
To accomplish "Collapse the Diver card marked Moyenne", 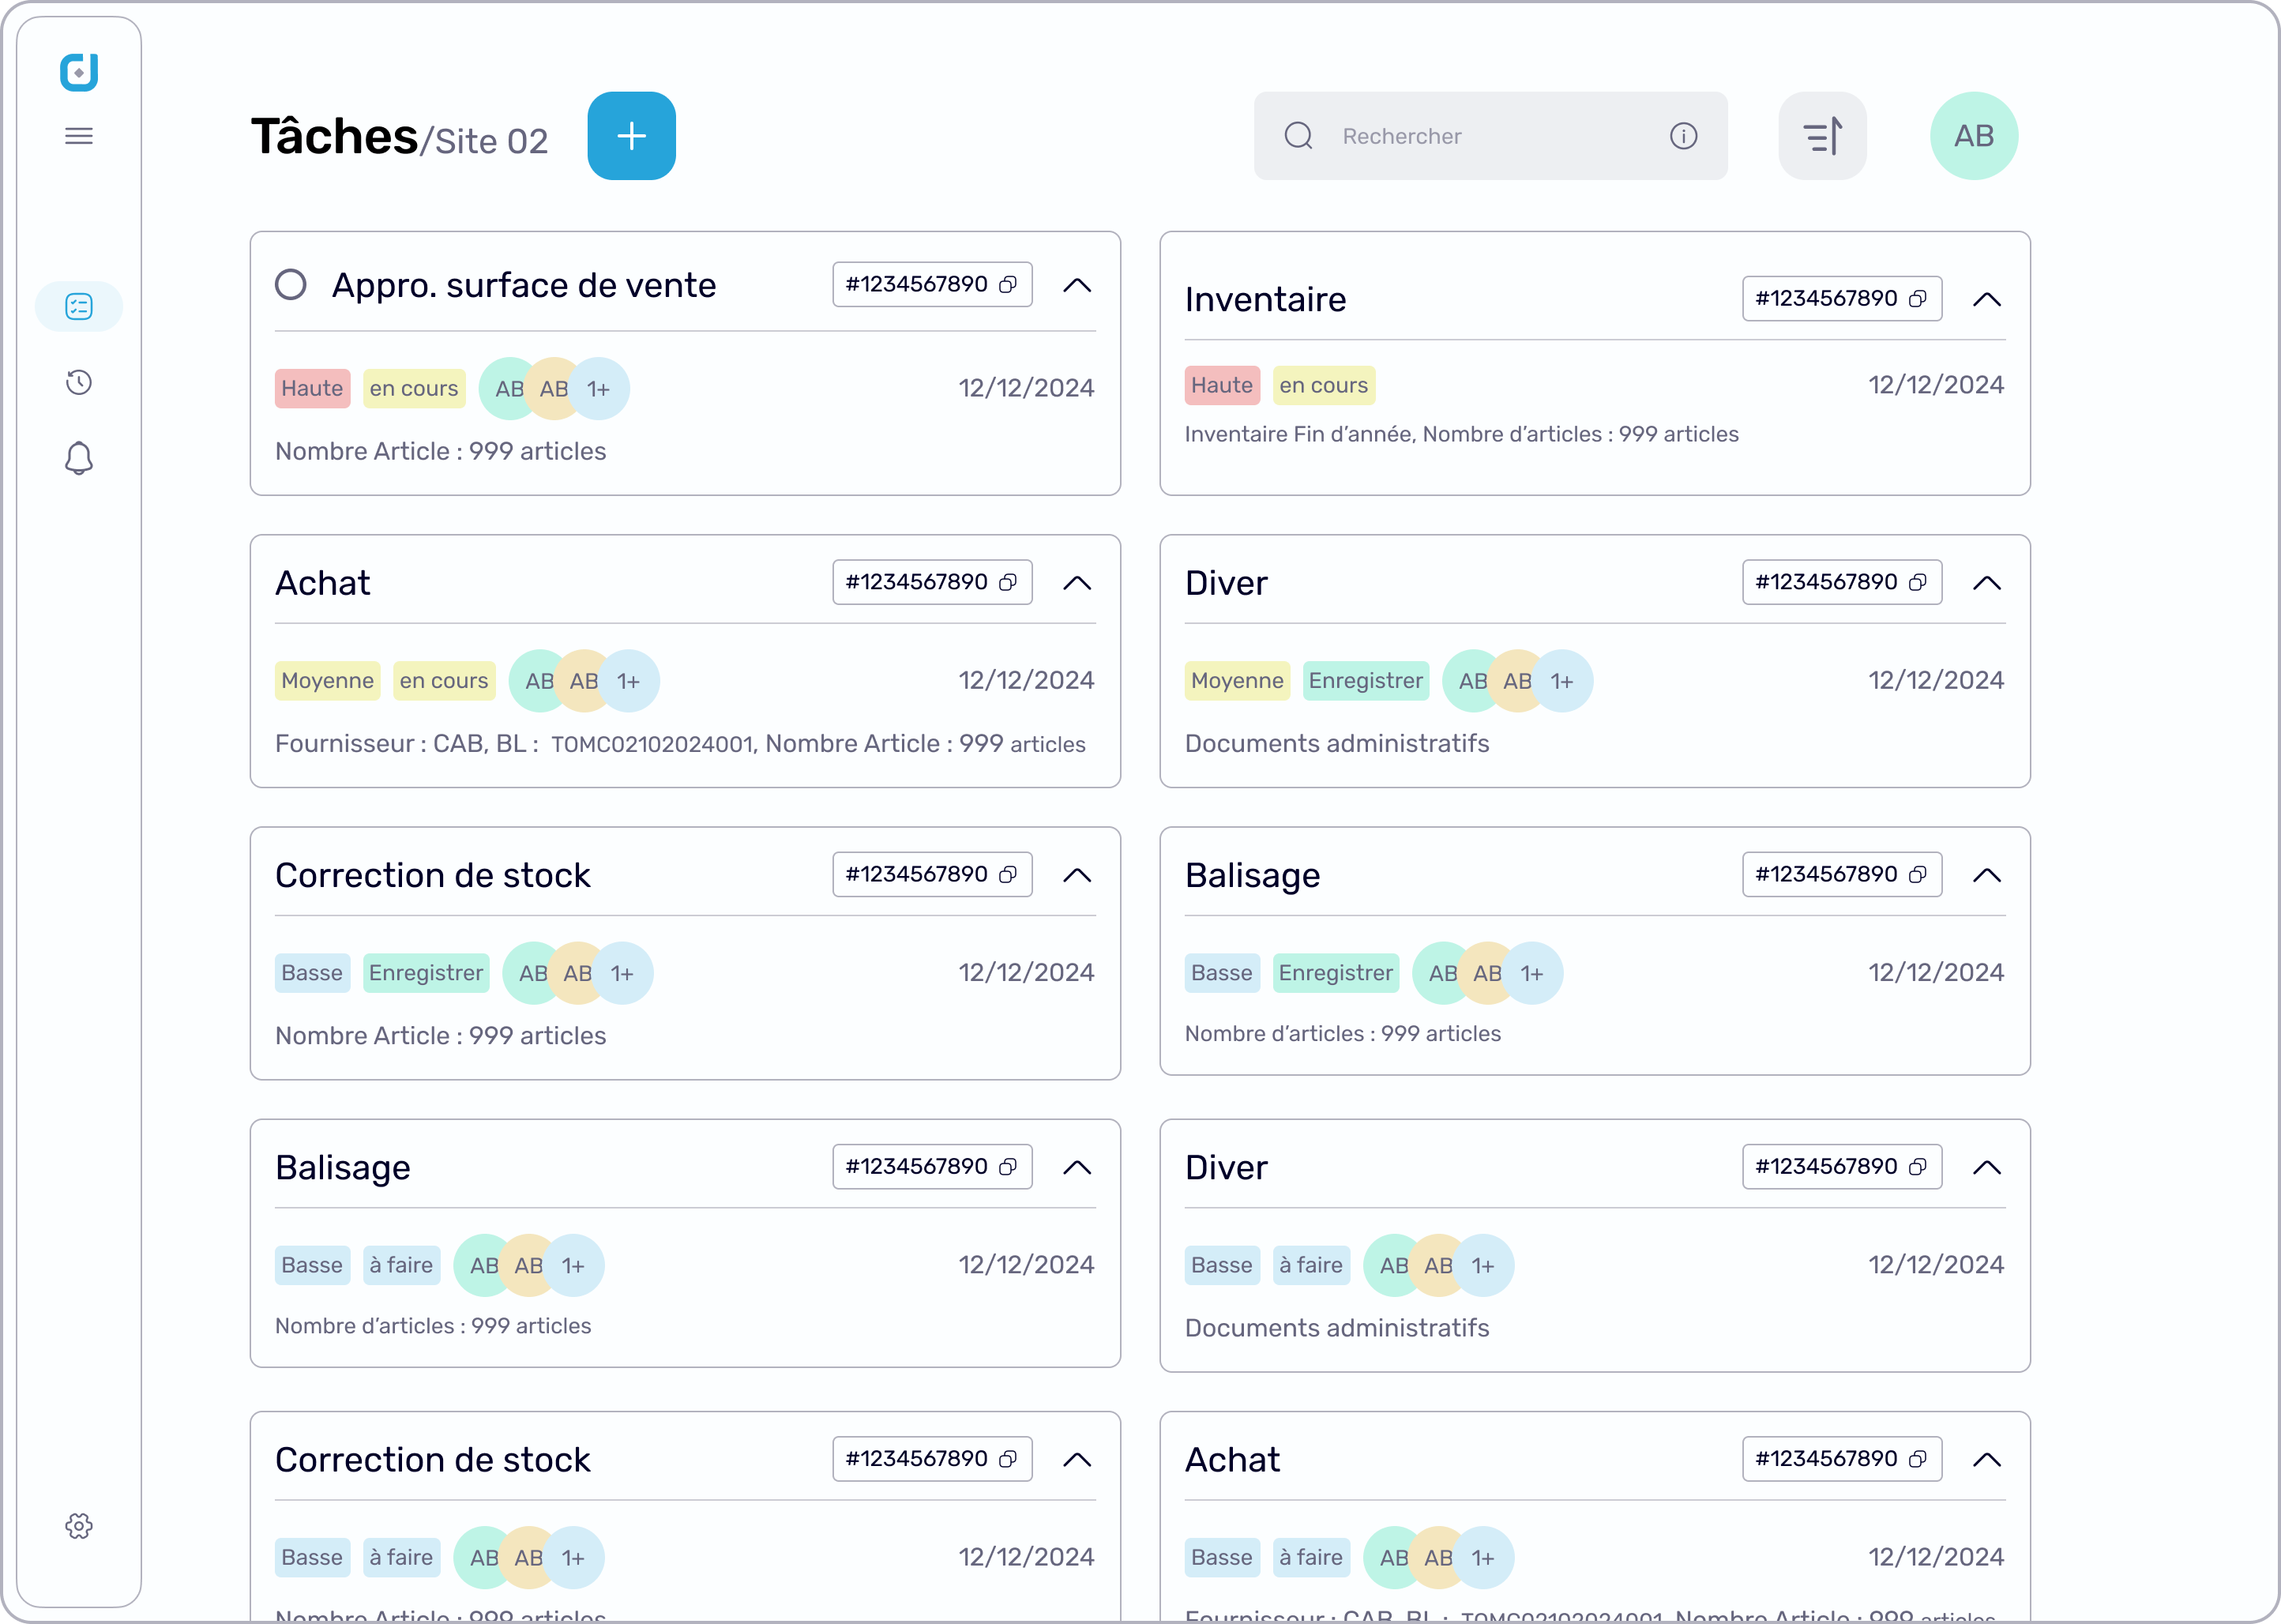I will (x=1987, y=583).
